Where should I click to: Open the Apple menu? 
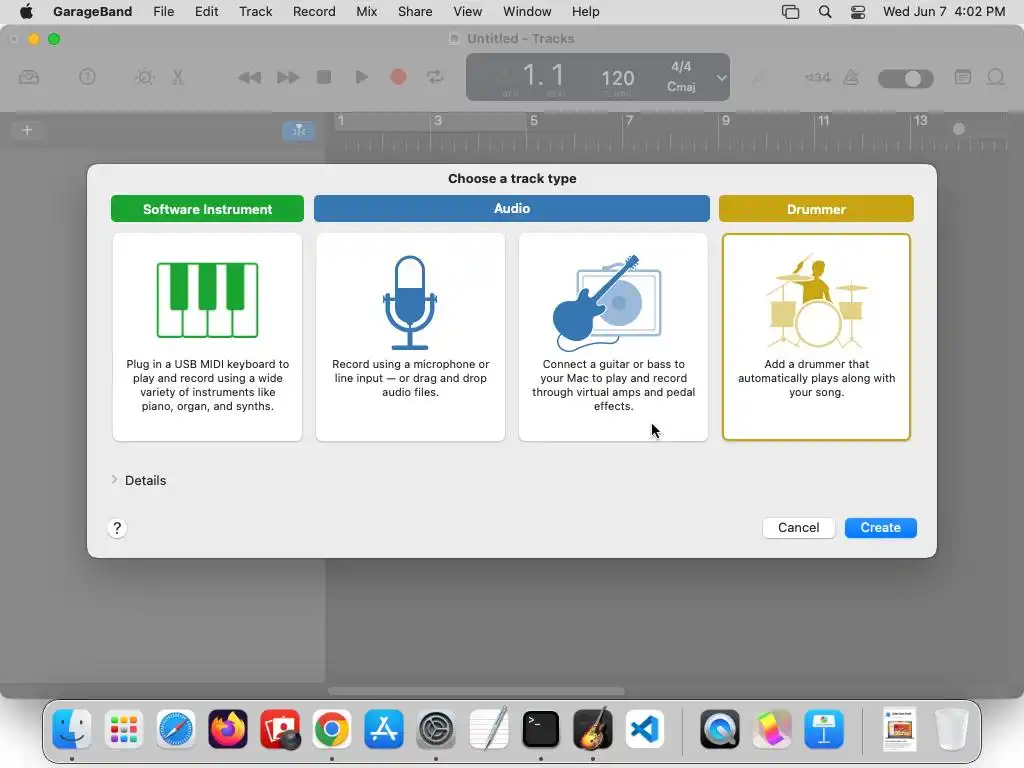click(26, 11)
